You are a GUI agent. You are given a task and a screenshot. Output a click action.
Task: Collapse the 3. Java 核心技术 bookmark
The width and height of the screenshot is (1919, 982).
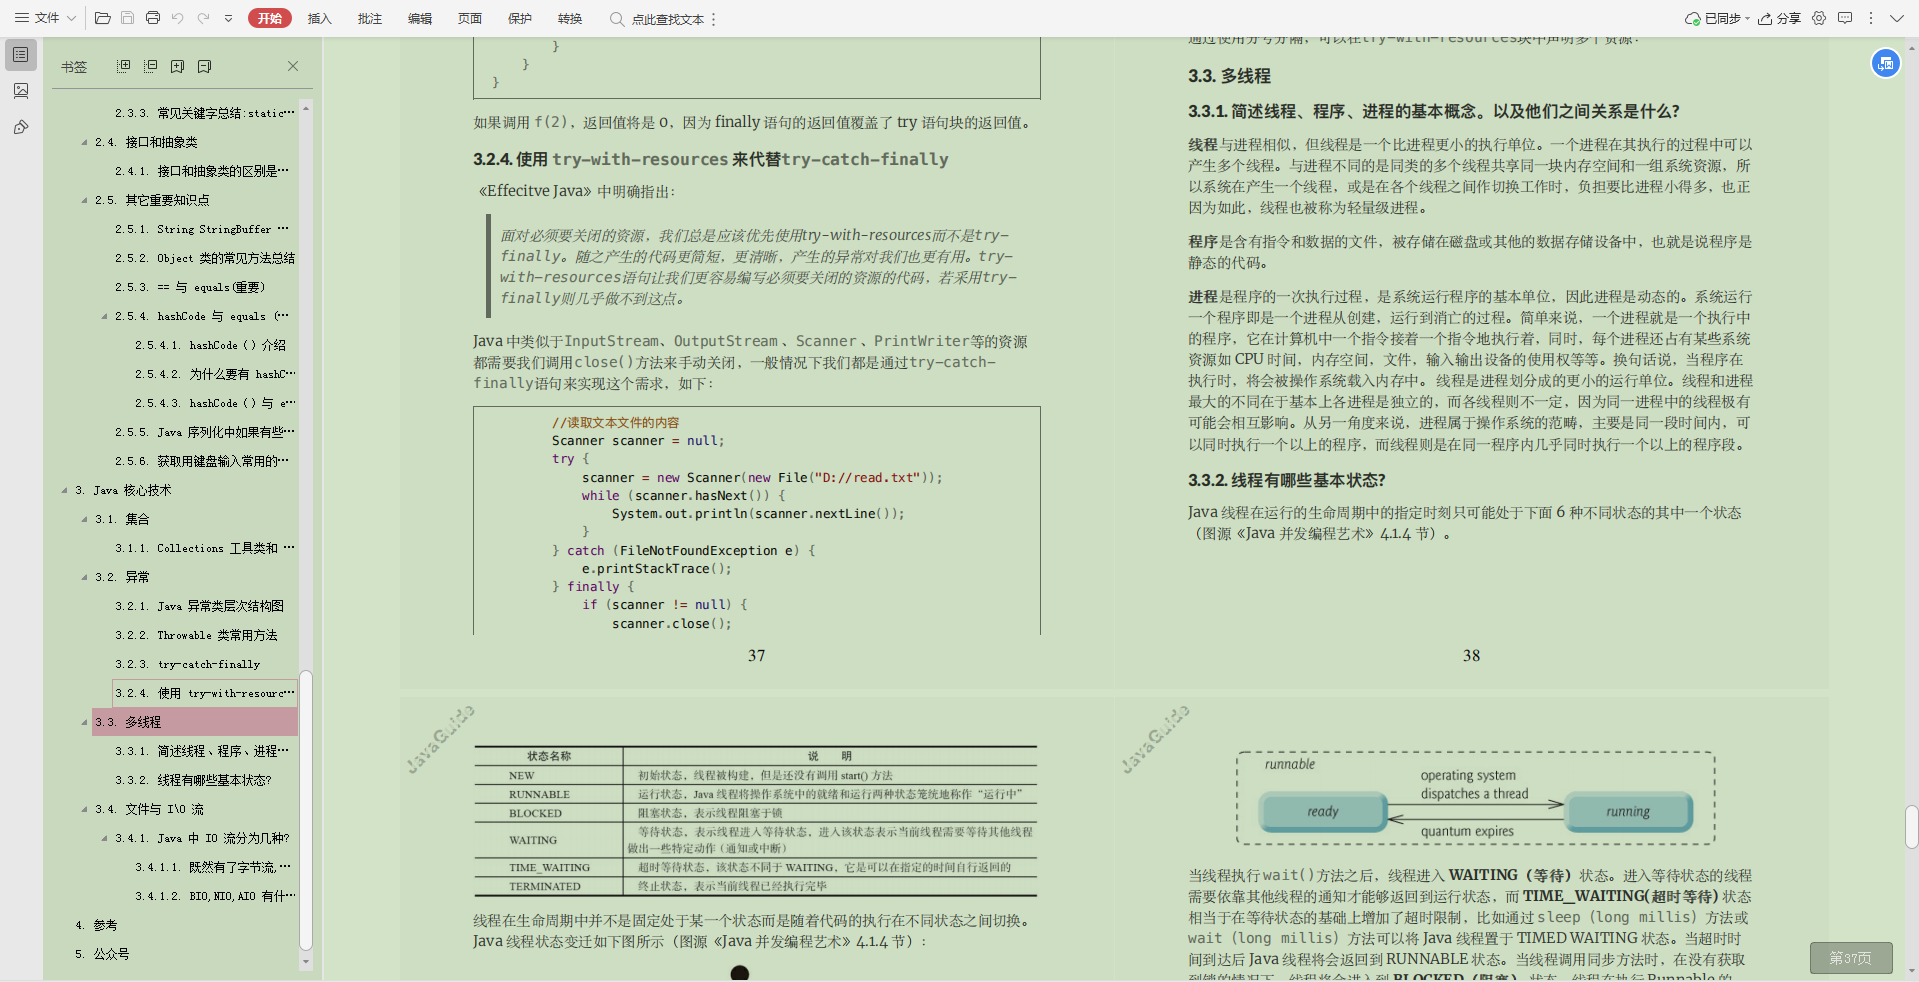(x=65, y=490)
